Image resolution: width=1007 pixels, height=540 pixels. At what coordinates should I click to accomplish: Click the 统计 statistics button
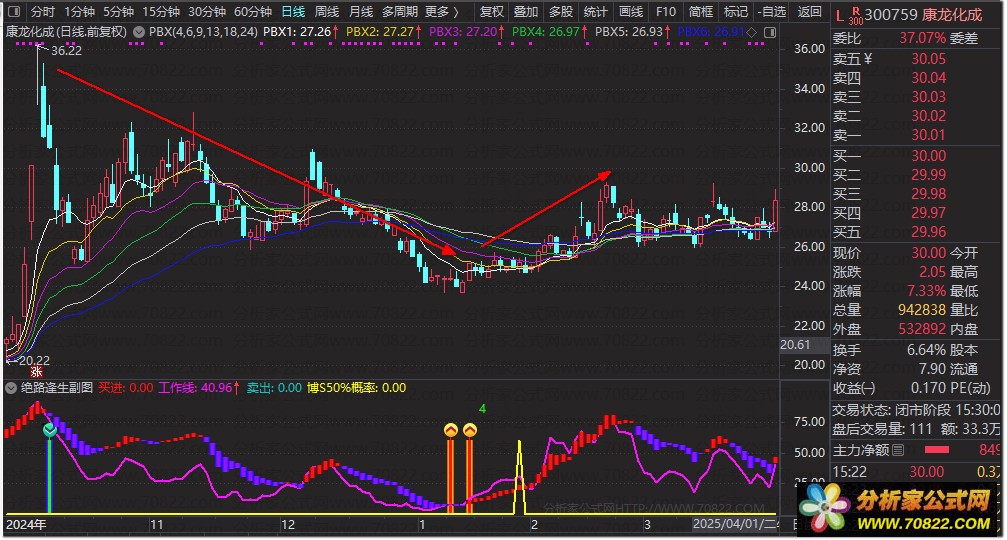pyautogui.click(x=595, y=12)
